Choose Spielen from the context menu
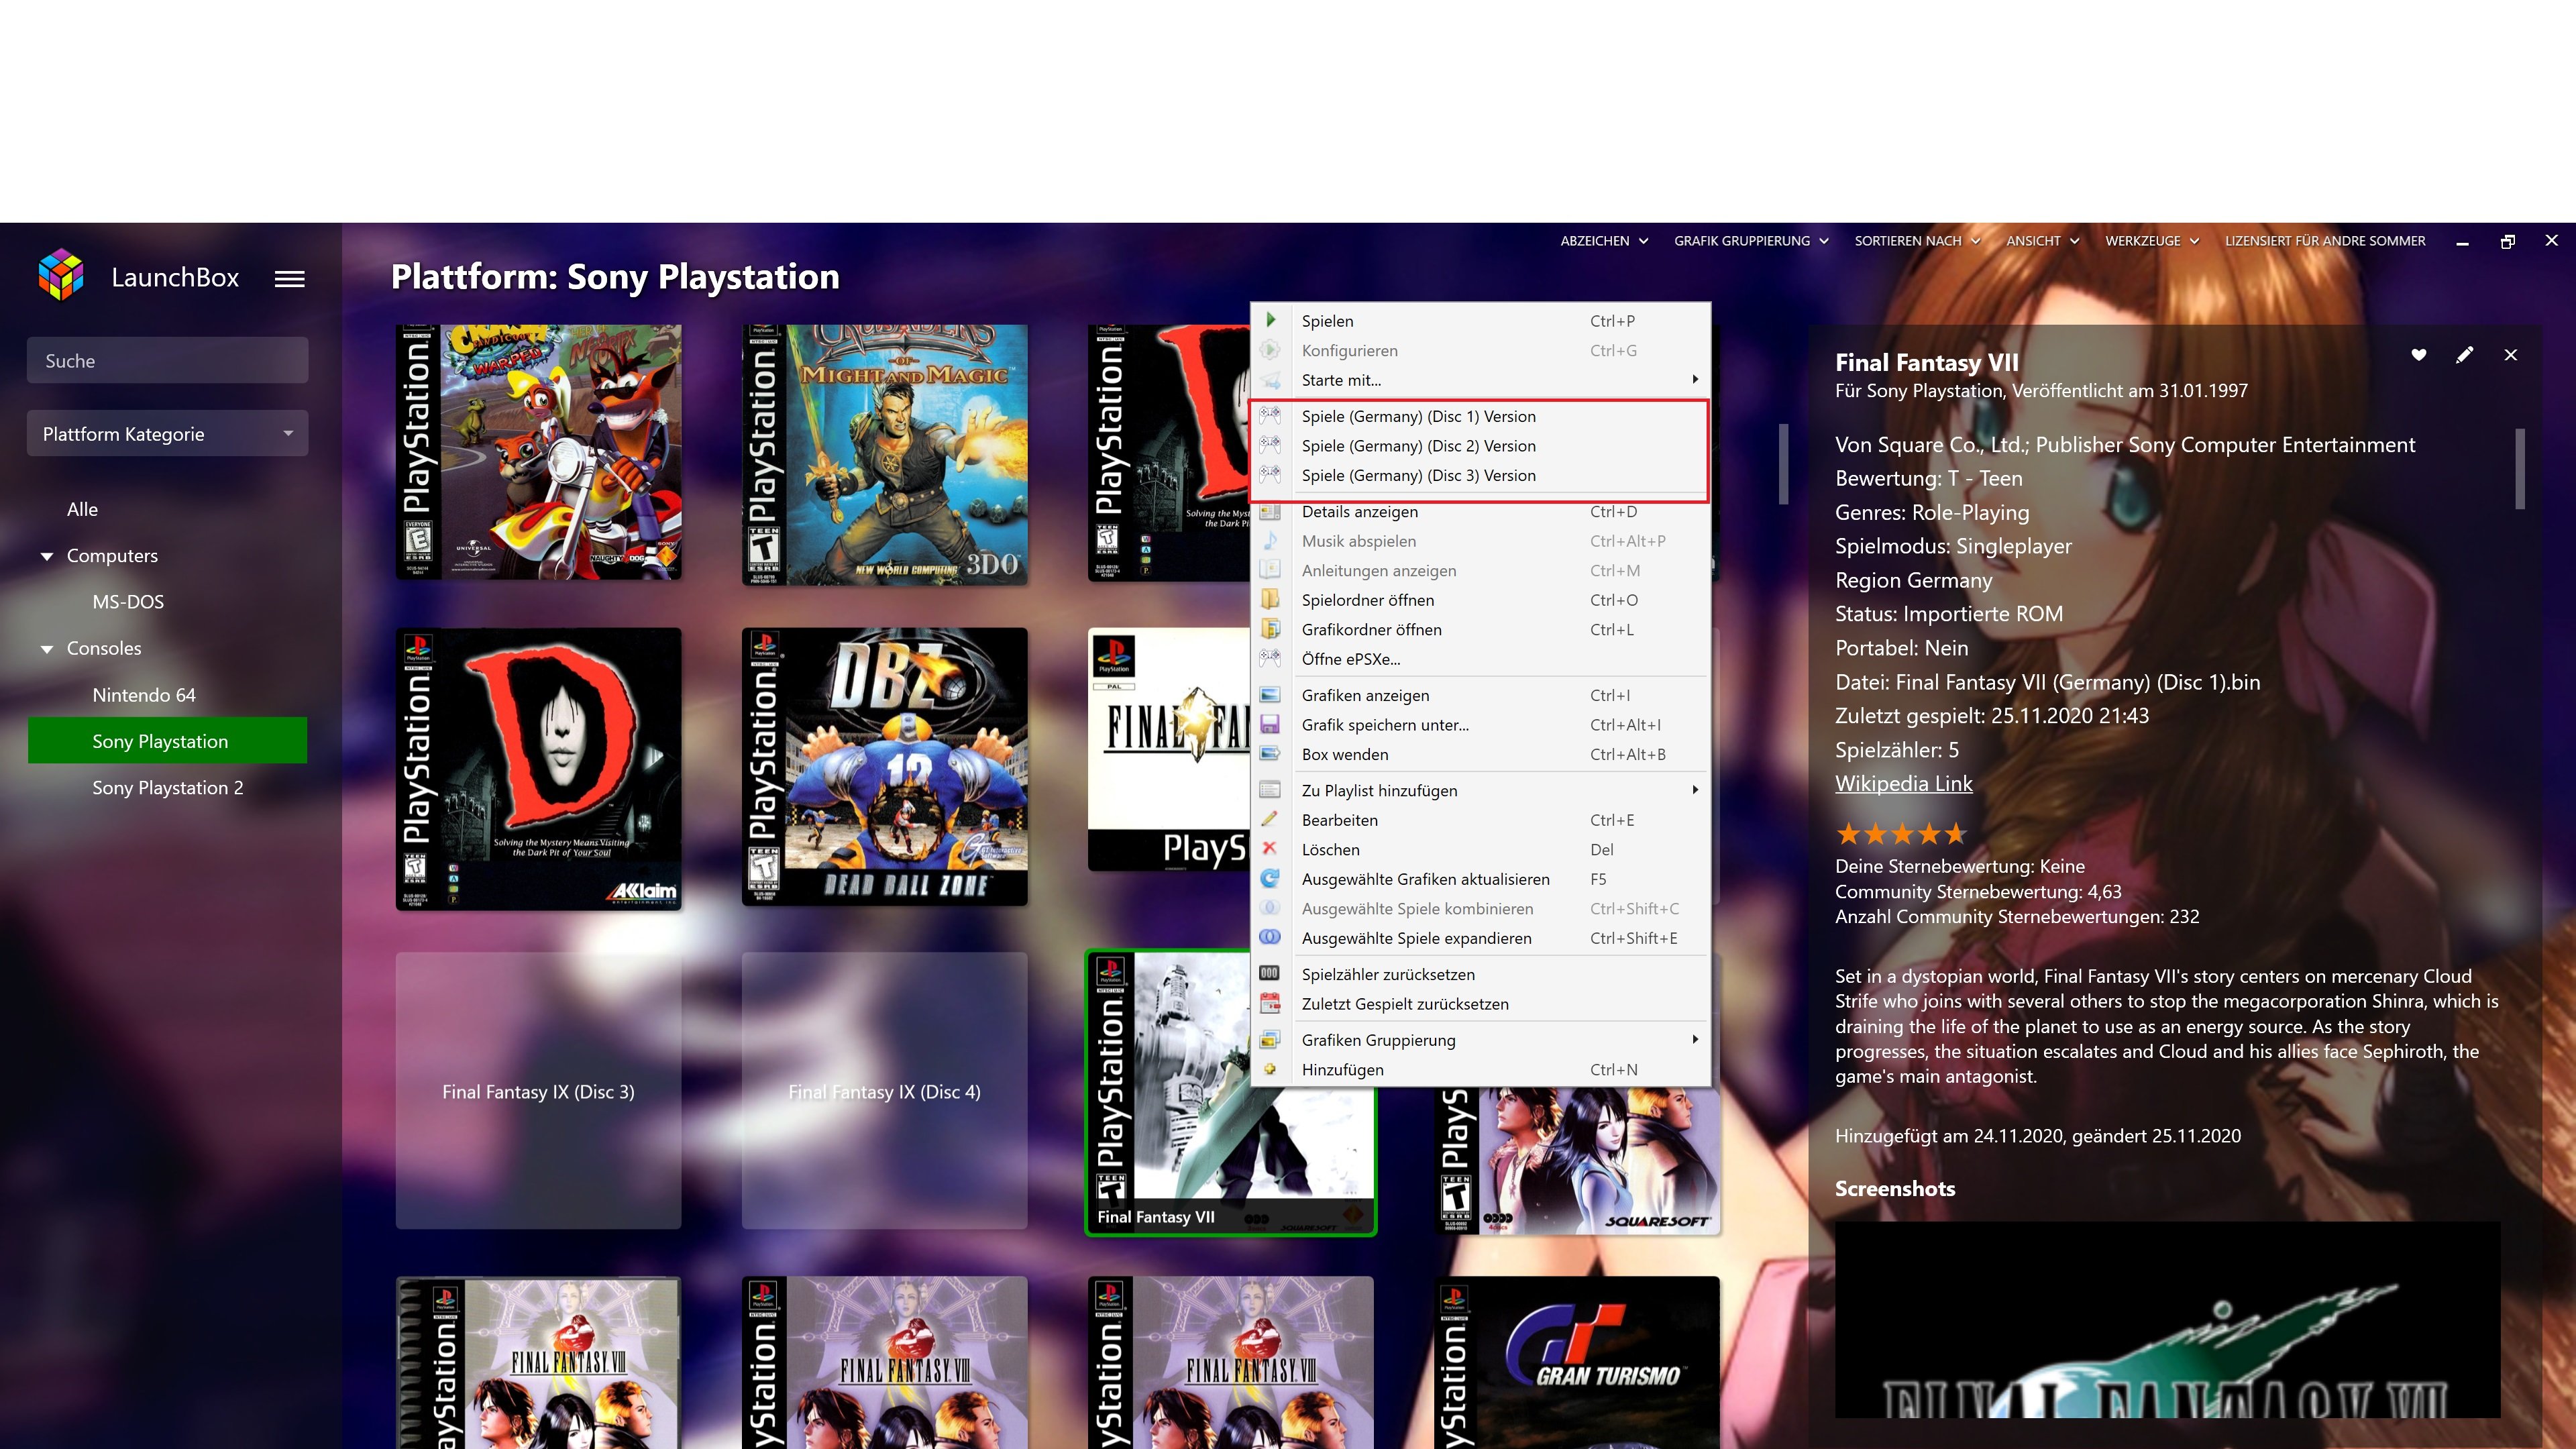 [1480, 321]
